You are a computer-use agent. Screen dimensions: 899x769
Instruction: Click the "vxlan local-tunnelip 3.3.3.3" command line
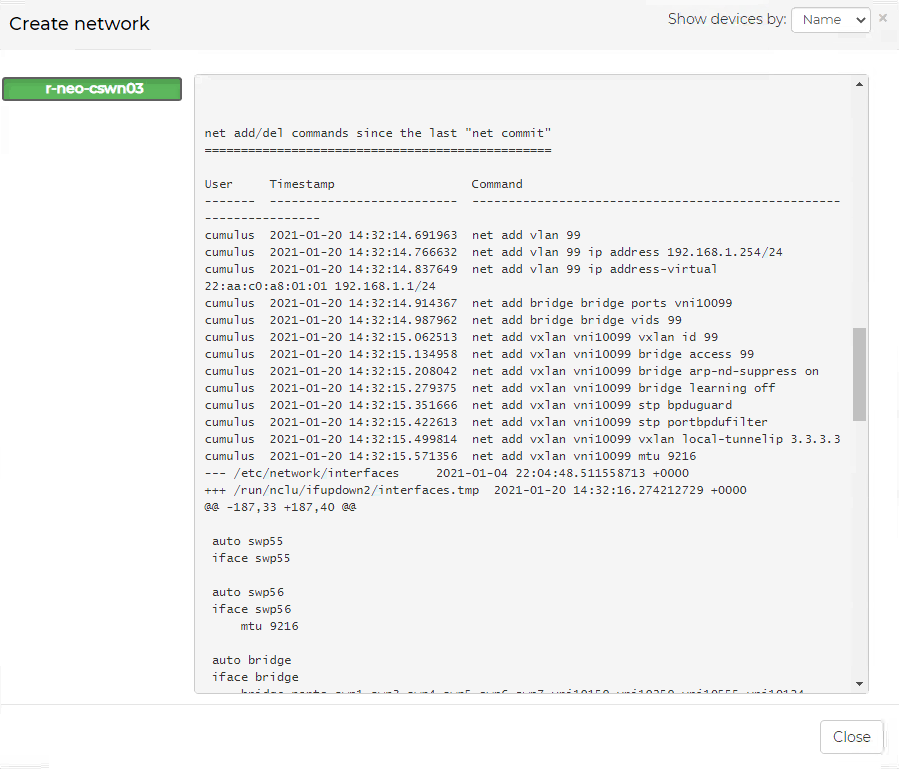coord(655,439)
